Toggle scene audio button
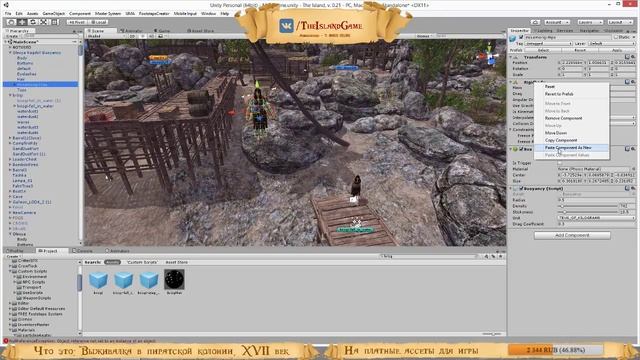 coord(151,36)
